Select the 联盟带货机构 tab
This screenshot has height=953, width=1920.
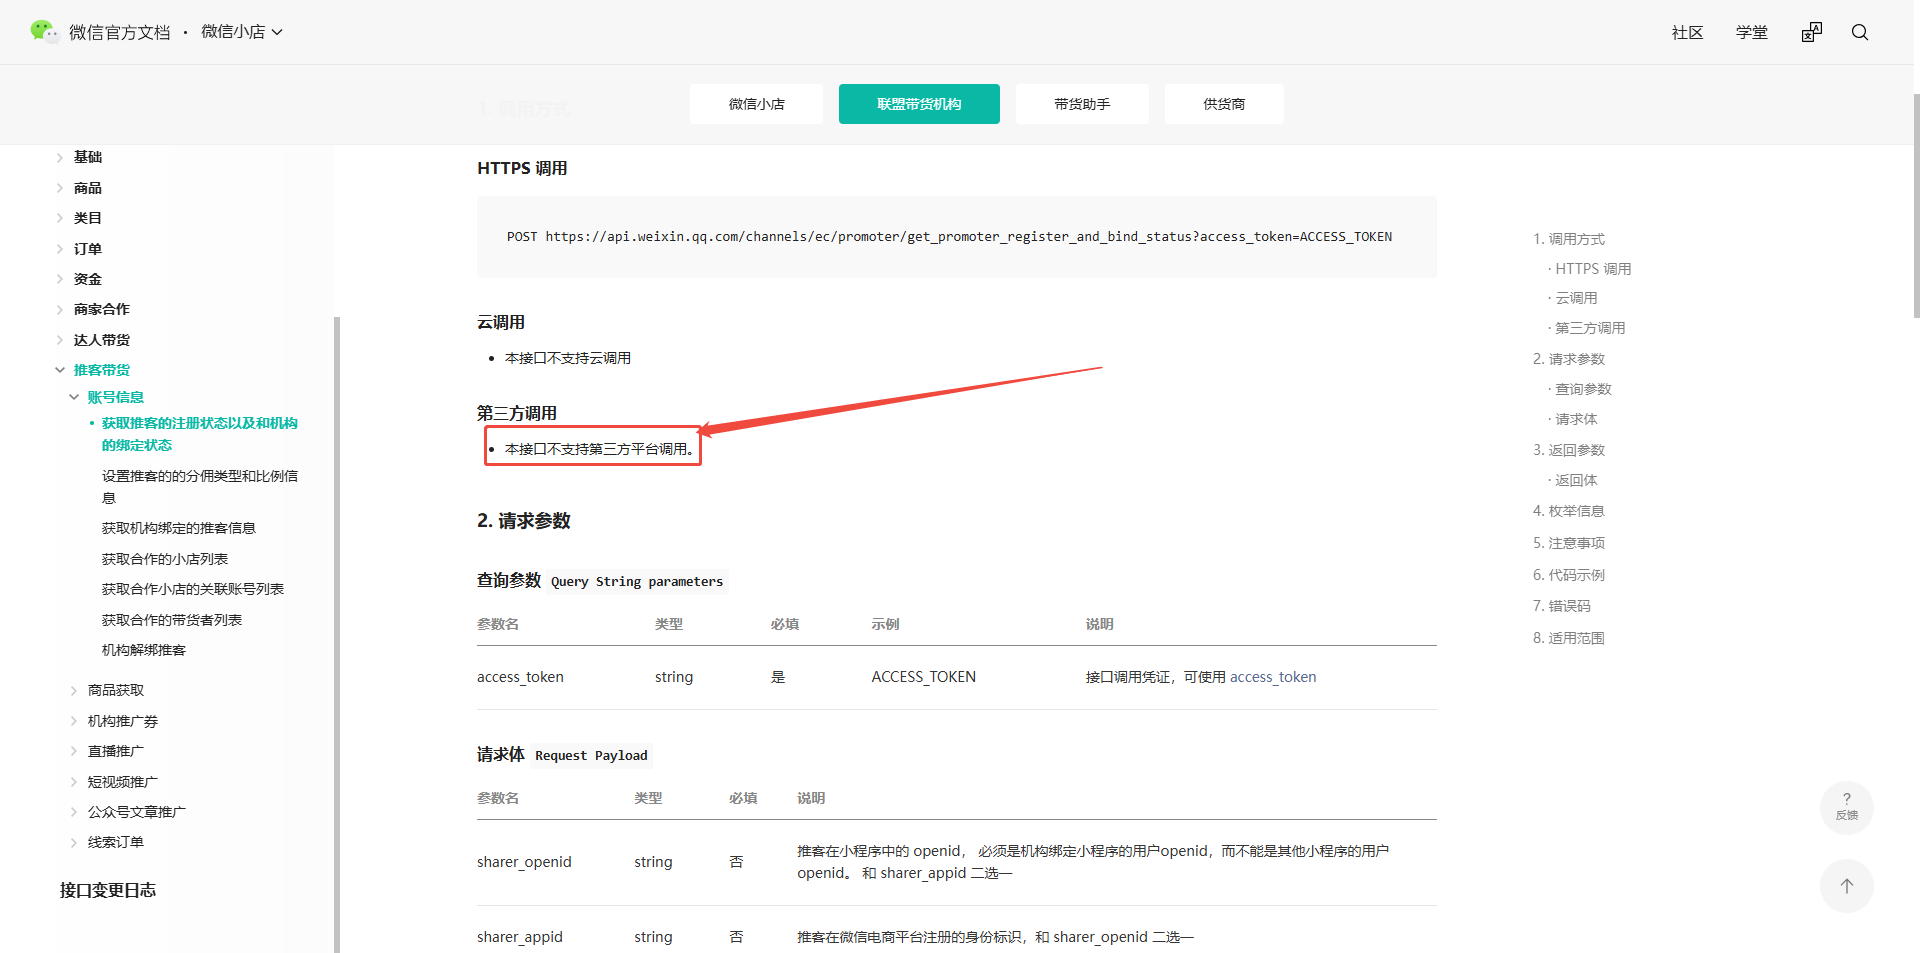pyautogui.click(x=919, y=104)
